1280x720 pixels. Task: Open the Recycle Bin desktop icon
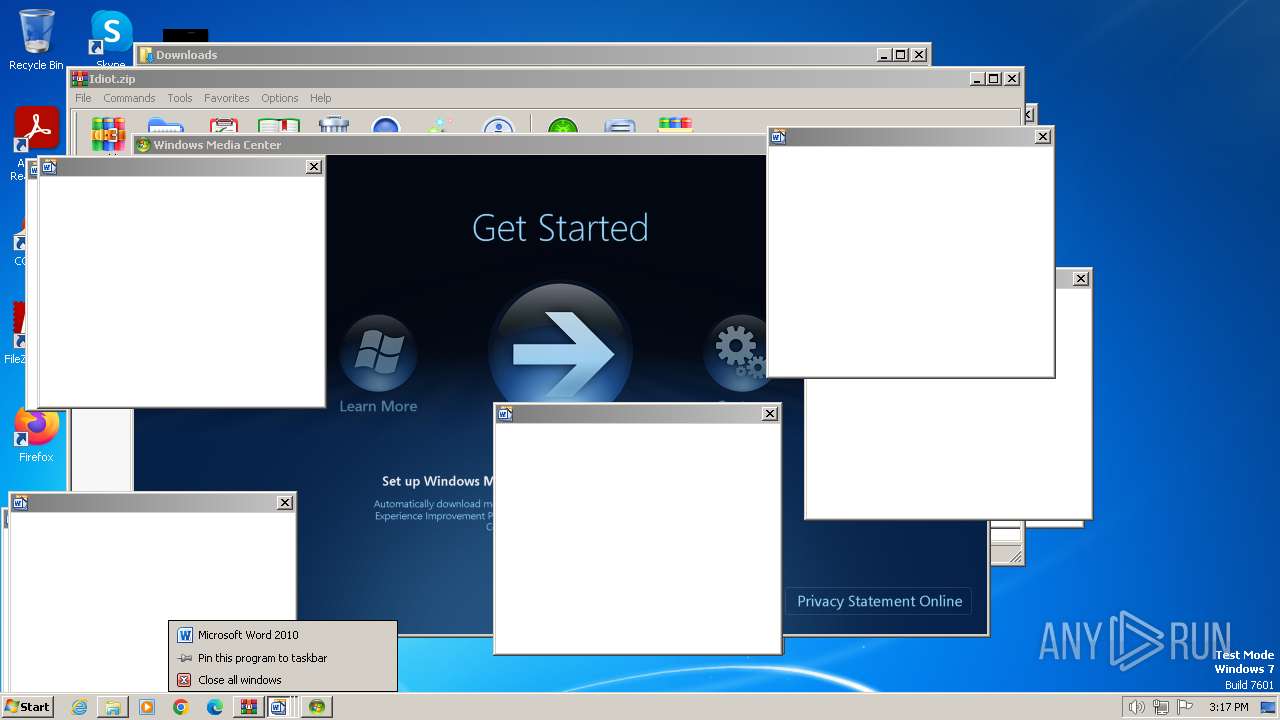tap(36, 40)
